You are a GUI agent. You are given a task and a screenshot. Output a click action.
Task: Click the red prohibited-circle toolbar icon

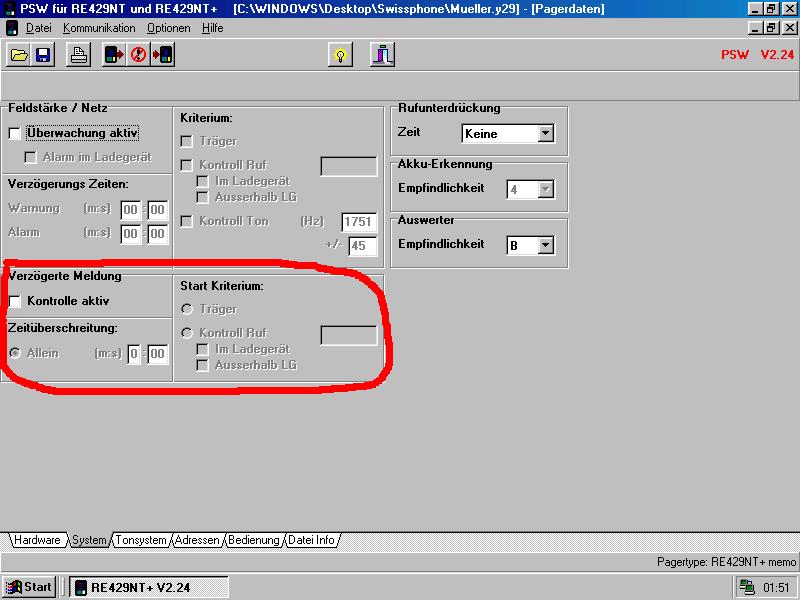coord(139,55)
